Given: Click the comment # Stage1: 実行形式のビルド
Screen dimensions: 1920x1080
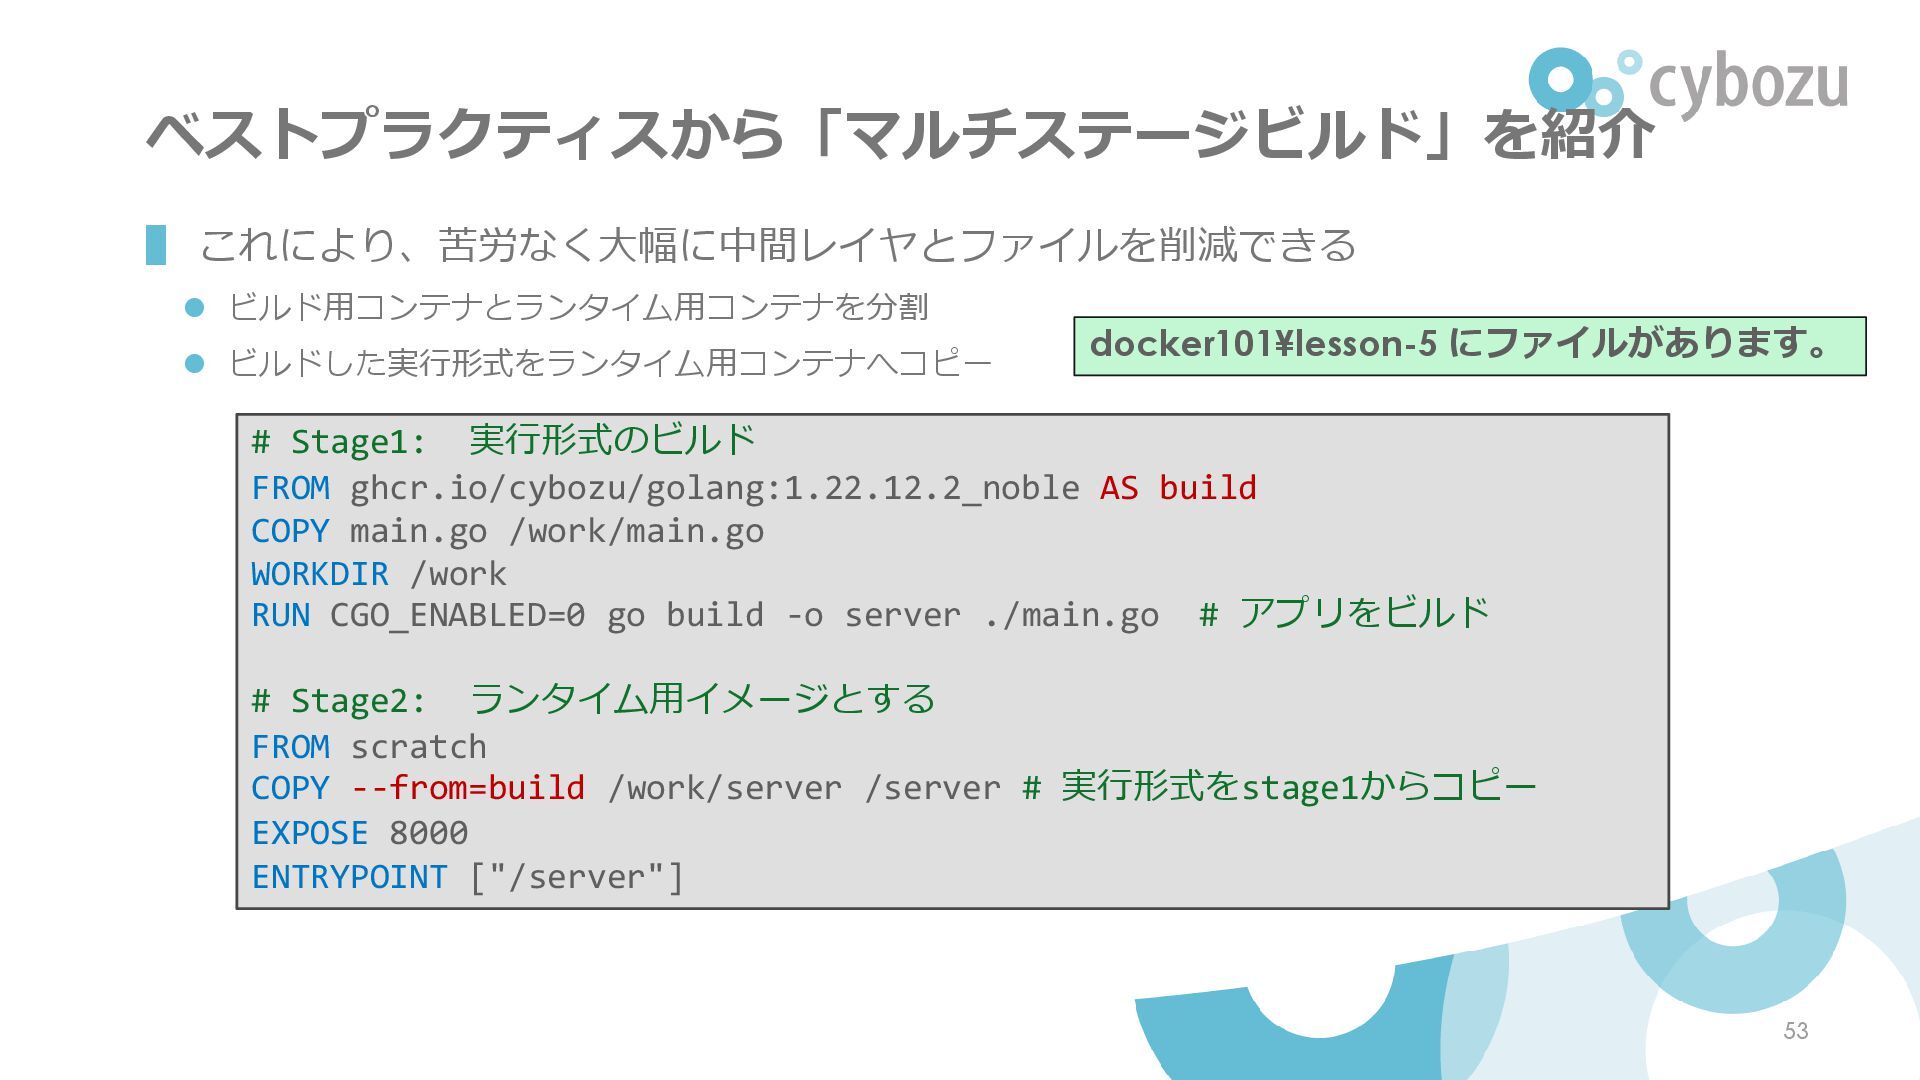Looking at the screenshot, I should pyautogui.click(x=504, y=440).
